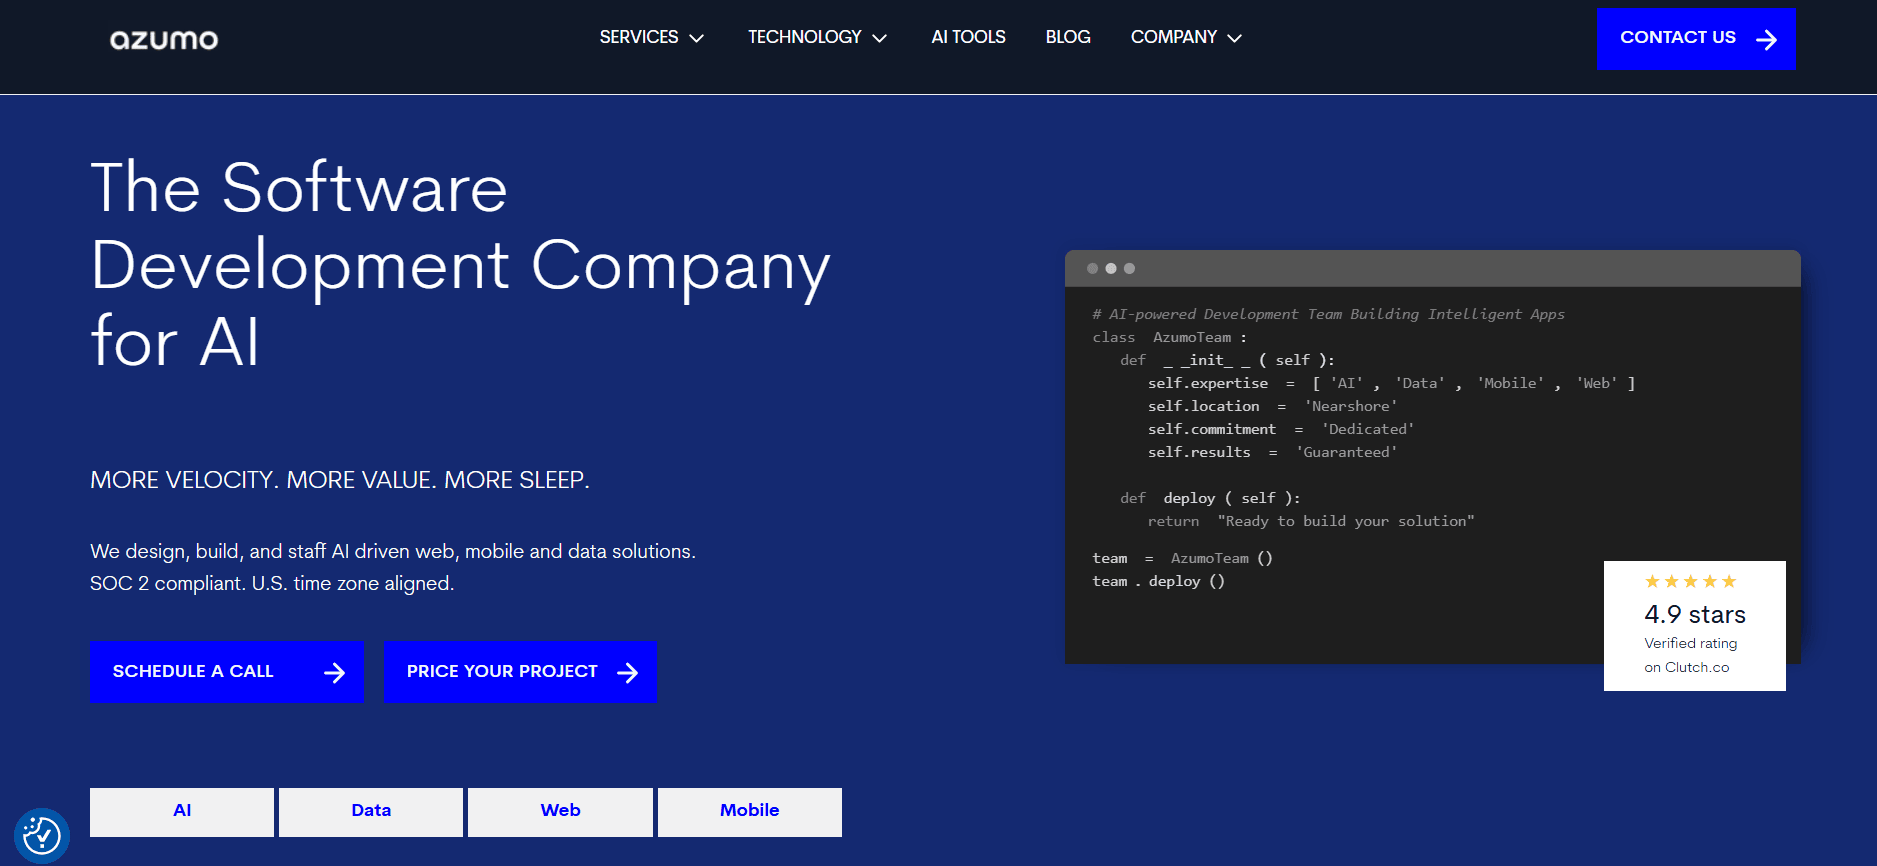
Task: Go to the Blog page
Action: [1067, 37]
